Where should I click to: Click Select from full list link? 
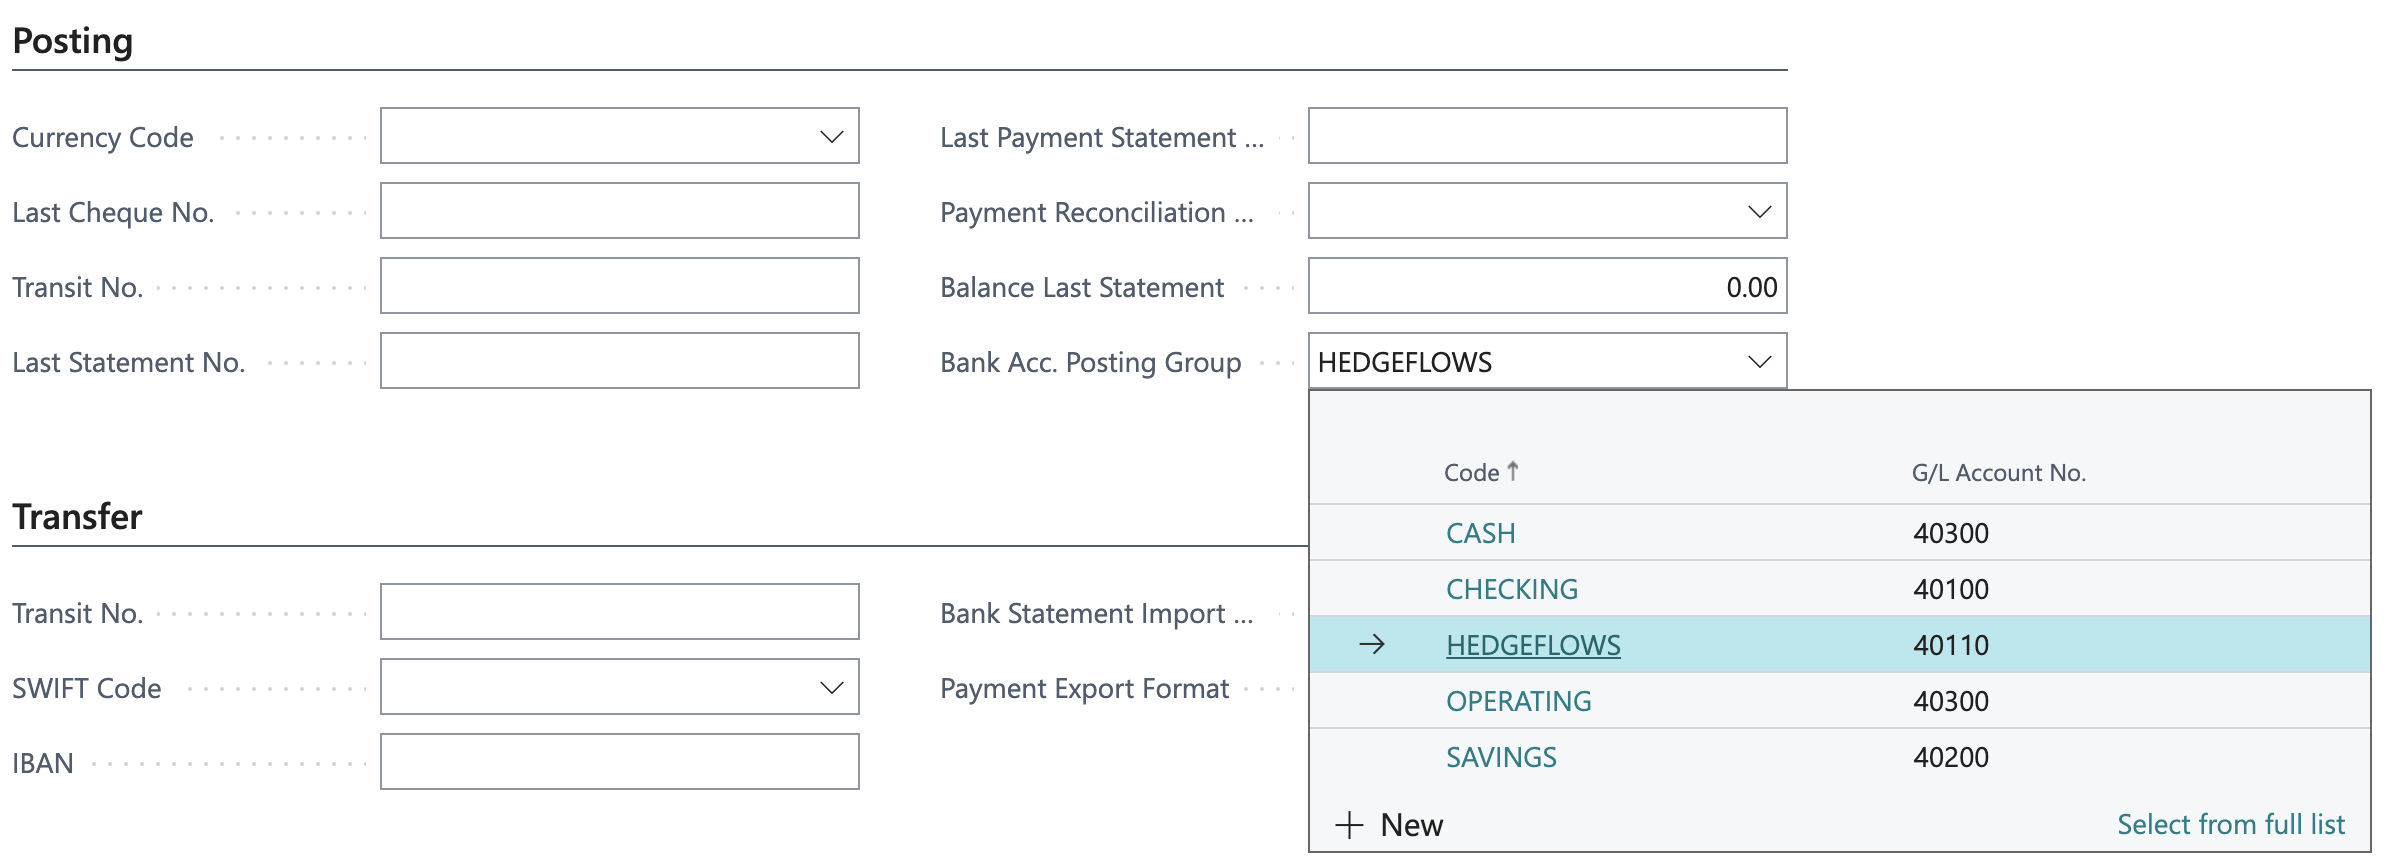[2230, 824]
